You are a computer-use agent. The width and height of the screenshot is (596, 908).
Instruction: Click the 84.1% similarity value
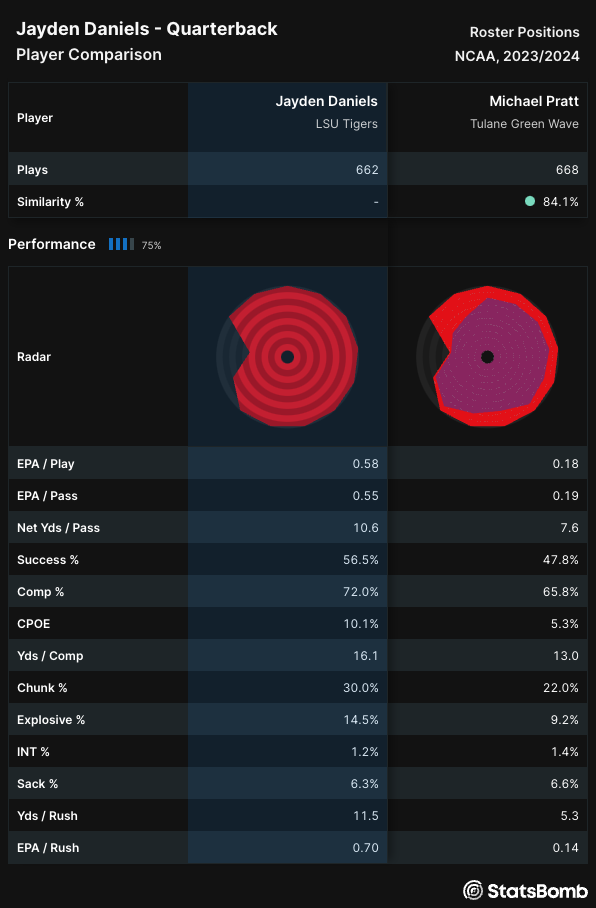click(x=561, y=202)
